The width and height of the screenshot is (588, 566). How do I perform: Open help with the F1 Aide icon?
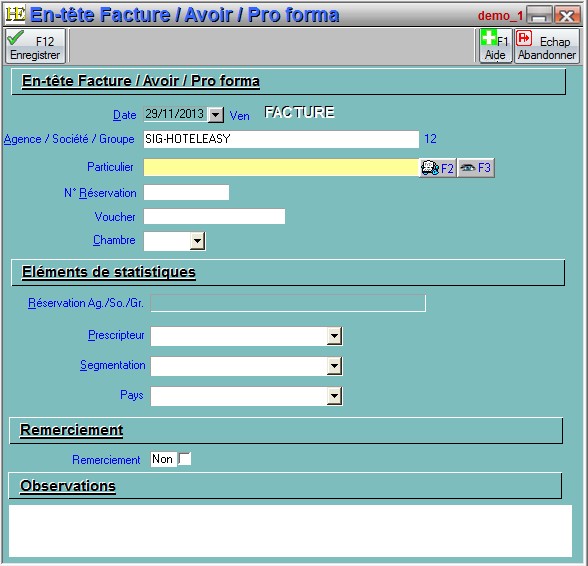[496, 46]
